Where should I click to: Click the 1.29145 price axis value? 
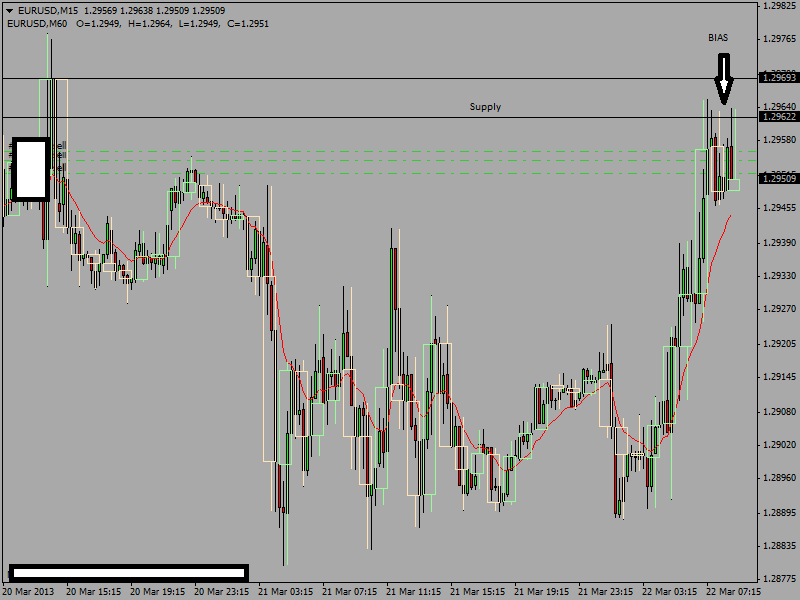781,378
